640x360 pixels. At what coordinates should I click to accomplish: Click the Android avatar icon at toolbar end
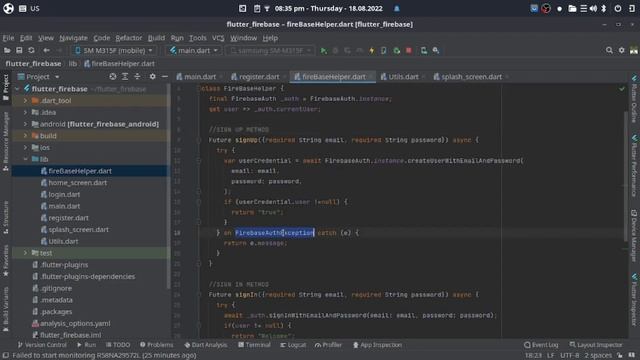633,50
